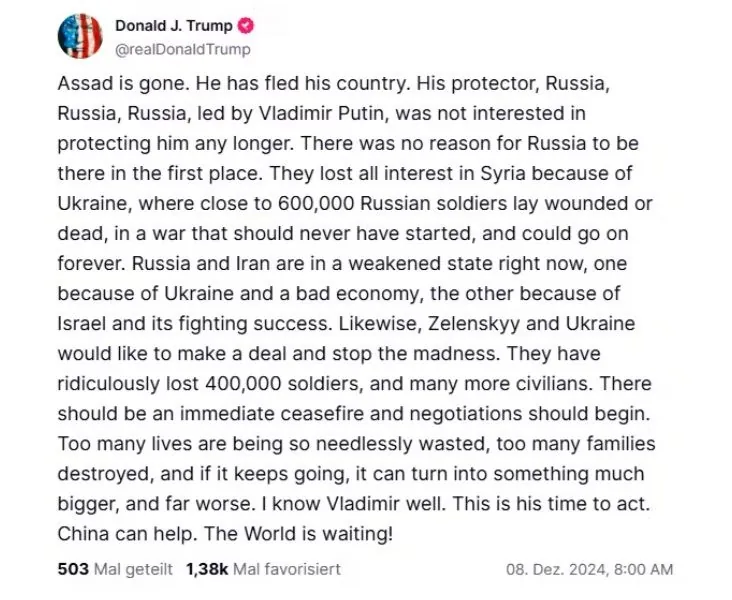Click the 'Mal favorisiert' label
Viewport: 732px width, 600px height.
[287, 569]
